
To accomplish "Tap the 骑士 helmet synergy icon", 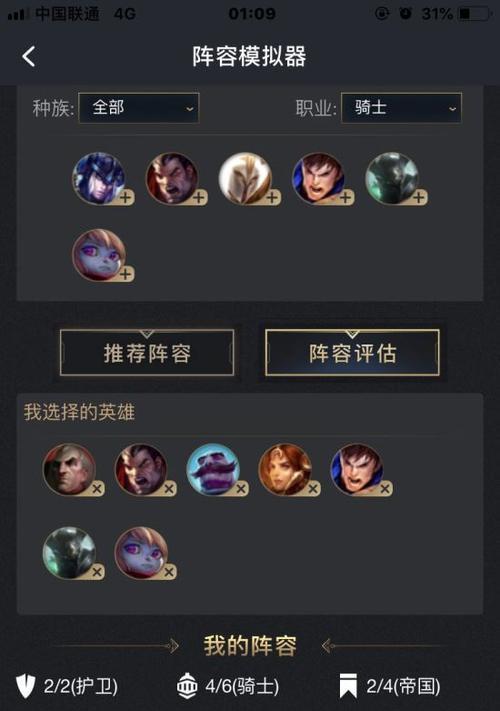I will click(187, 686).
